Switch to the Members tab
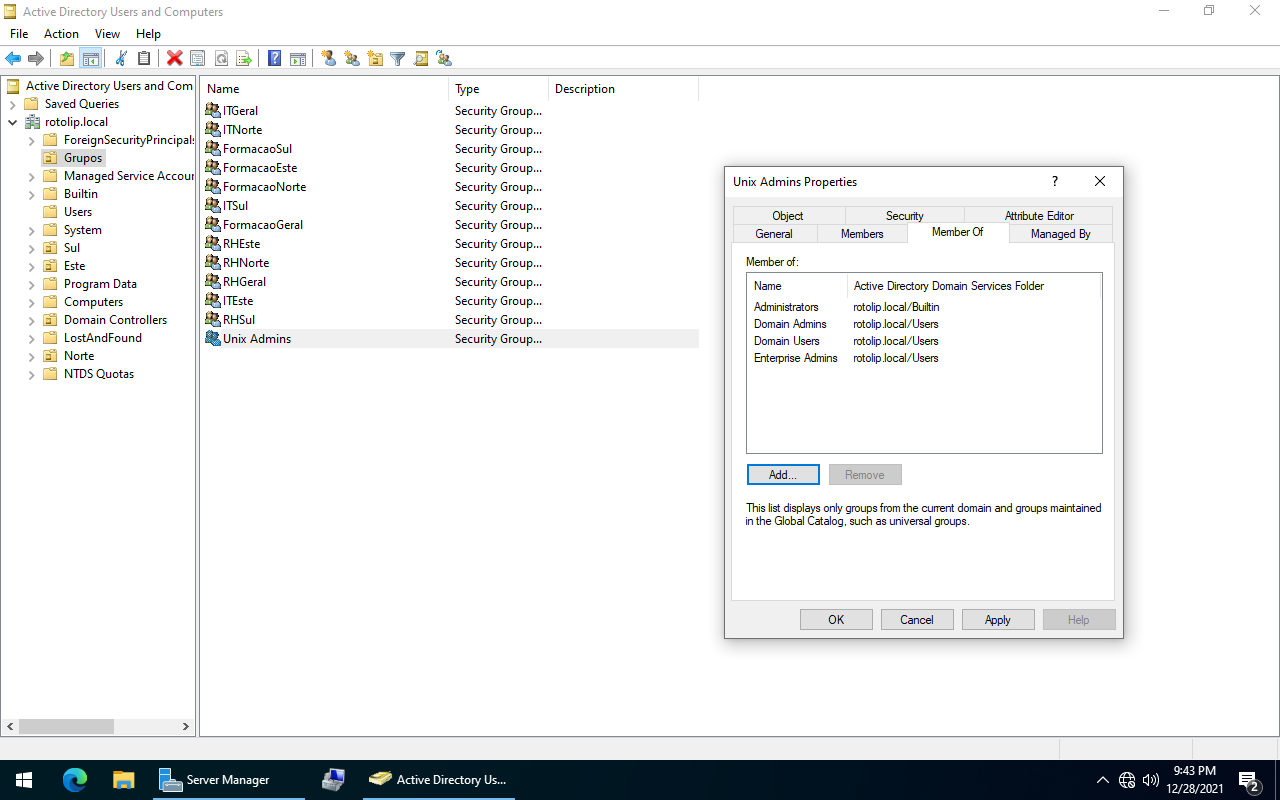The width and height of the screenshot is (1280, 800). [861, 234]
